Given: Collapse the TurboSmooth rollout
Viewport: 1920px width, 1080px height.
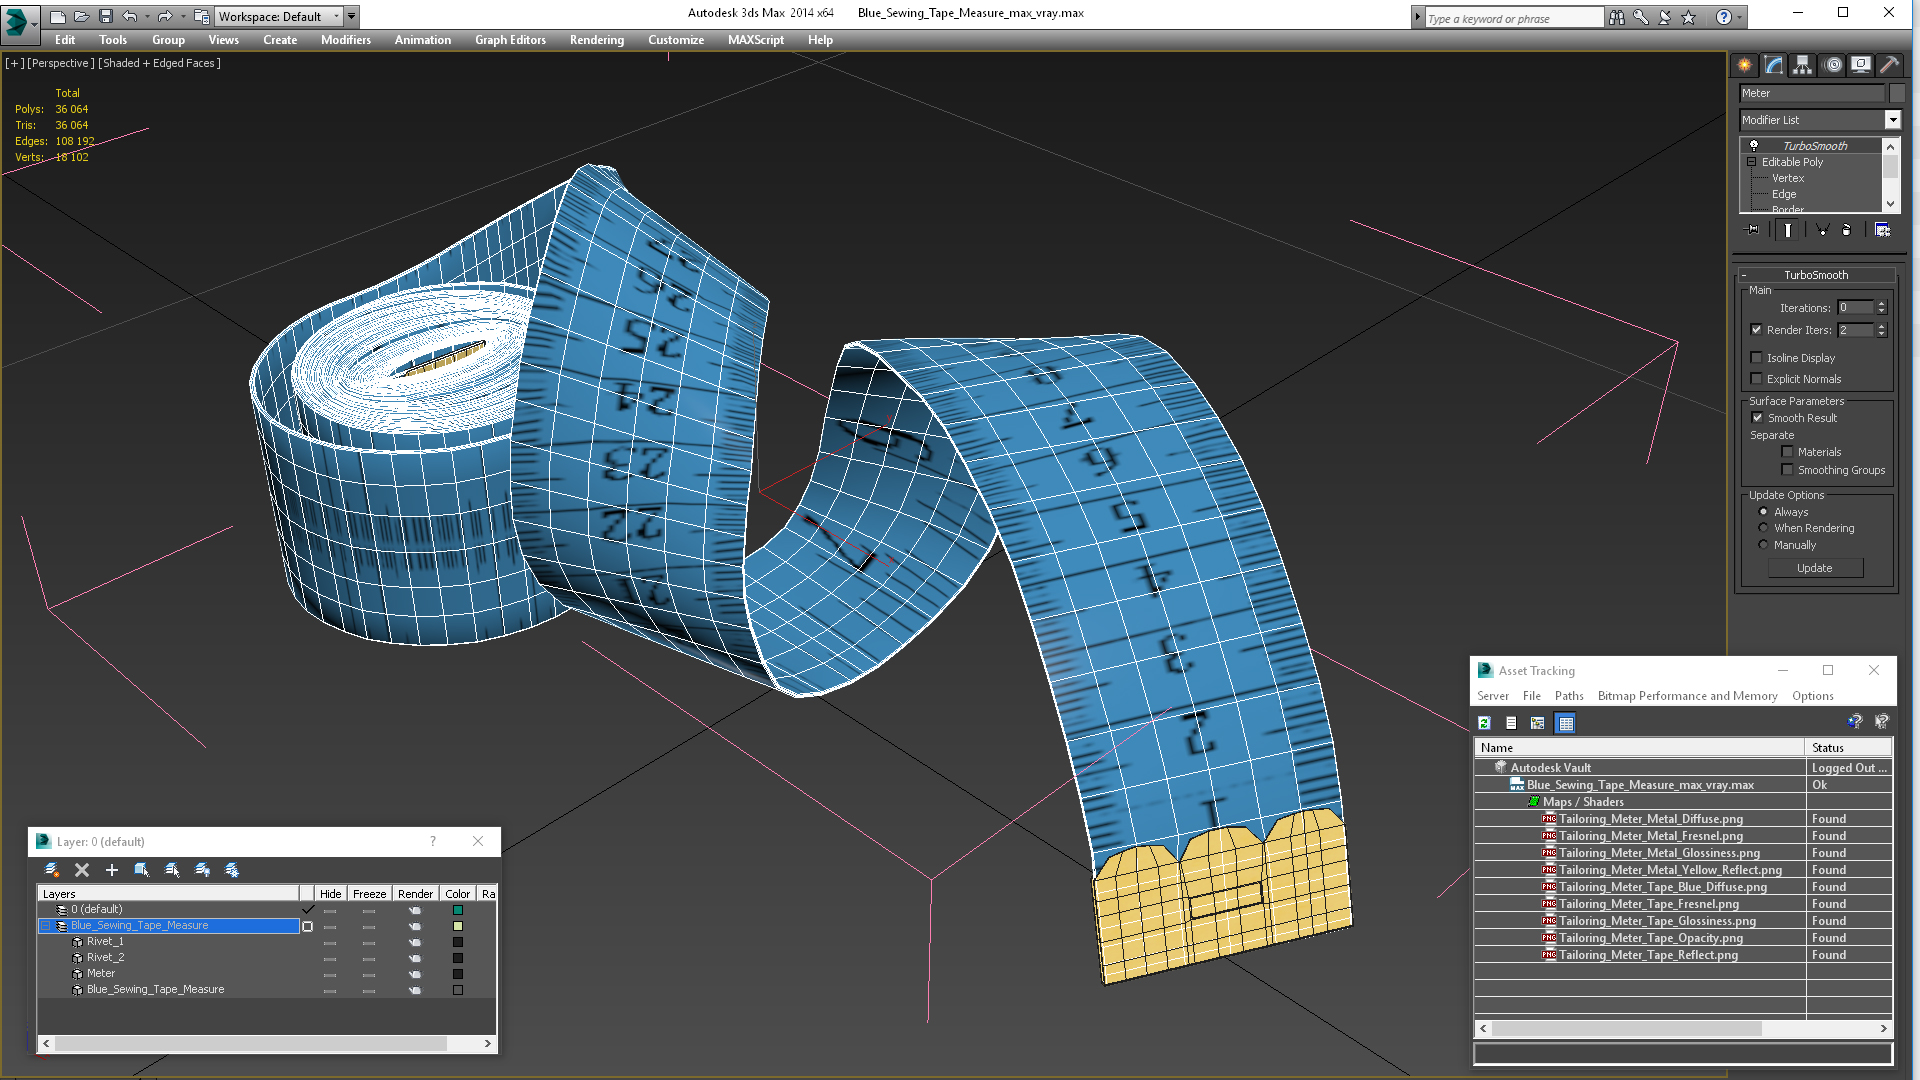Looking at the screenshot, I should coord(1744,275).
